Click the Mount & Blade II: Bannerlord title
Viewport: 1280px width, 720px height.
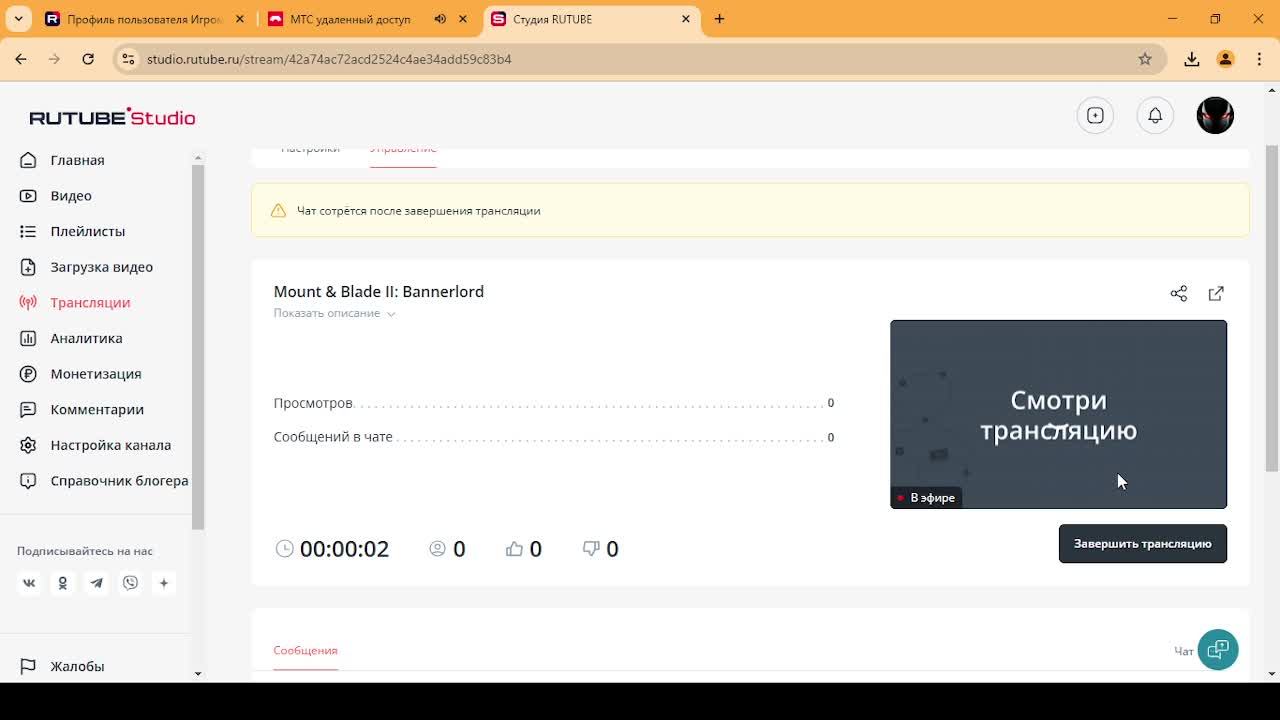(x=379, y=292)
